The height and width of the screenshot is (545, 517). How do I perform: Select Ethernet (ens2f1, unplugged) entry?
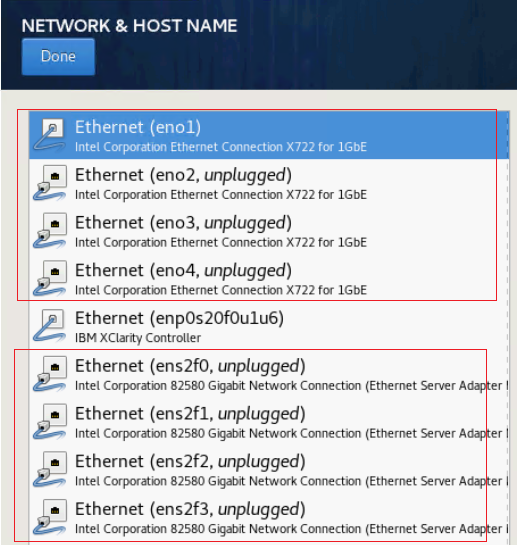(x=269, y=421)
